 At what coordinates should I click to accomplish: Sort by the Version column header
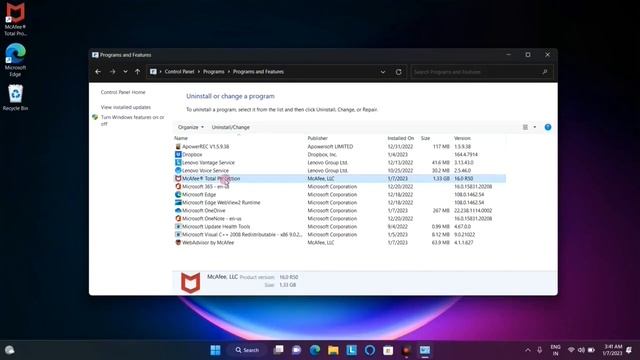pyautogui.click(x=462, y=138)
